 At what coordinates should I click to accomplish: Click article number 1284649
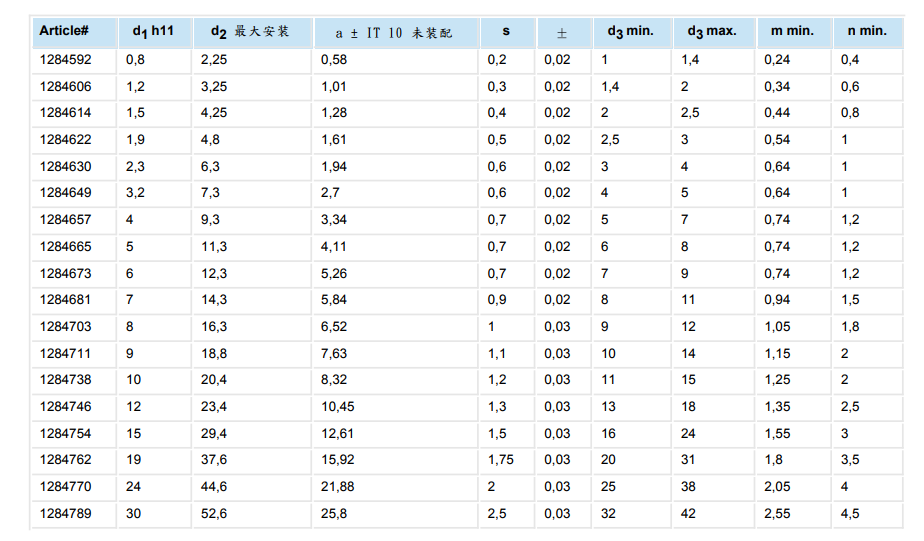[x=65, y=193]
